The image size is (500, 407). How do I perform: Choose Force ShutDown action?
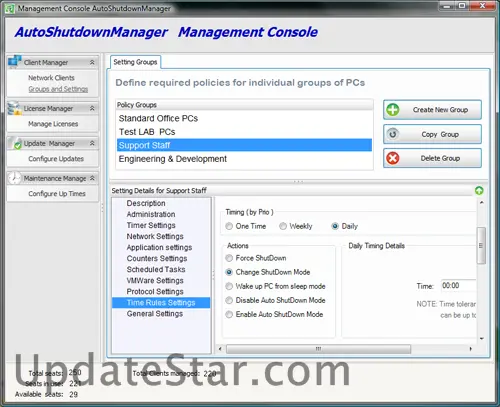click(229, 258)
